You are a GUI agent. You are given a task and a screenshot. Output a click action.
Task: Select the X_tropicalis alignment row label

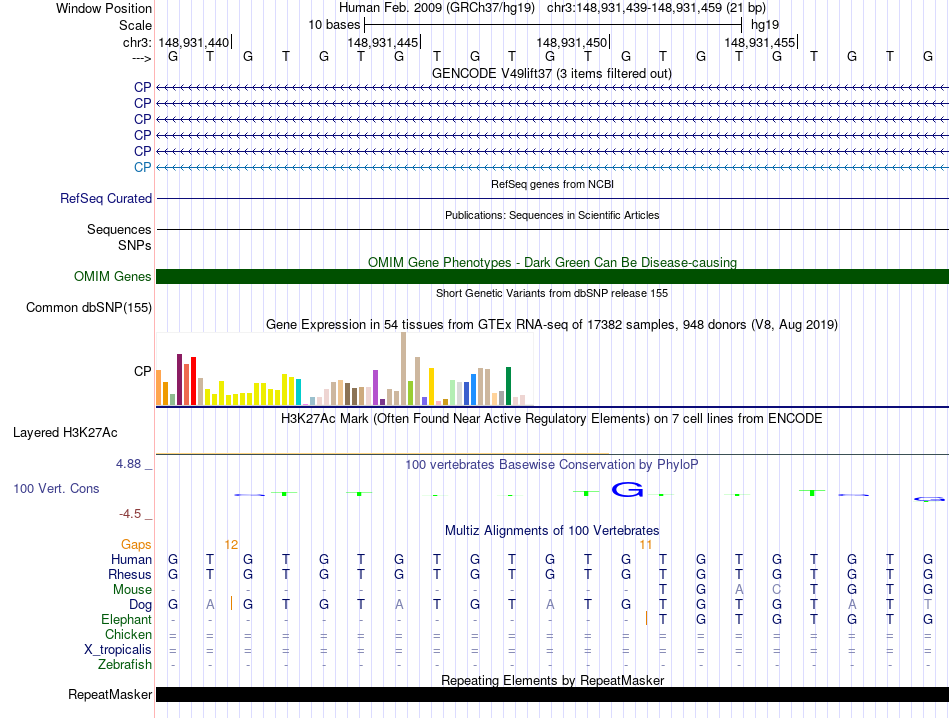coord(118,650)
